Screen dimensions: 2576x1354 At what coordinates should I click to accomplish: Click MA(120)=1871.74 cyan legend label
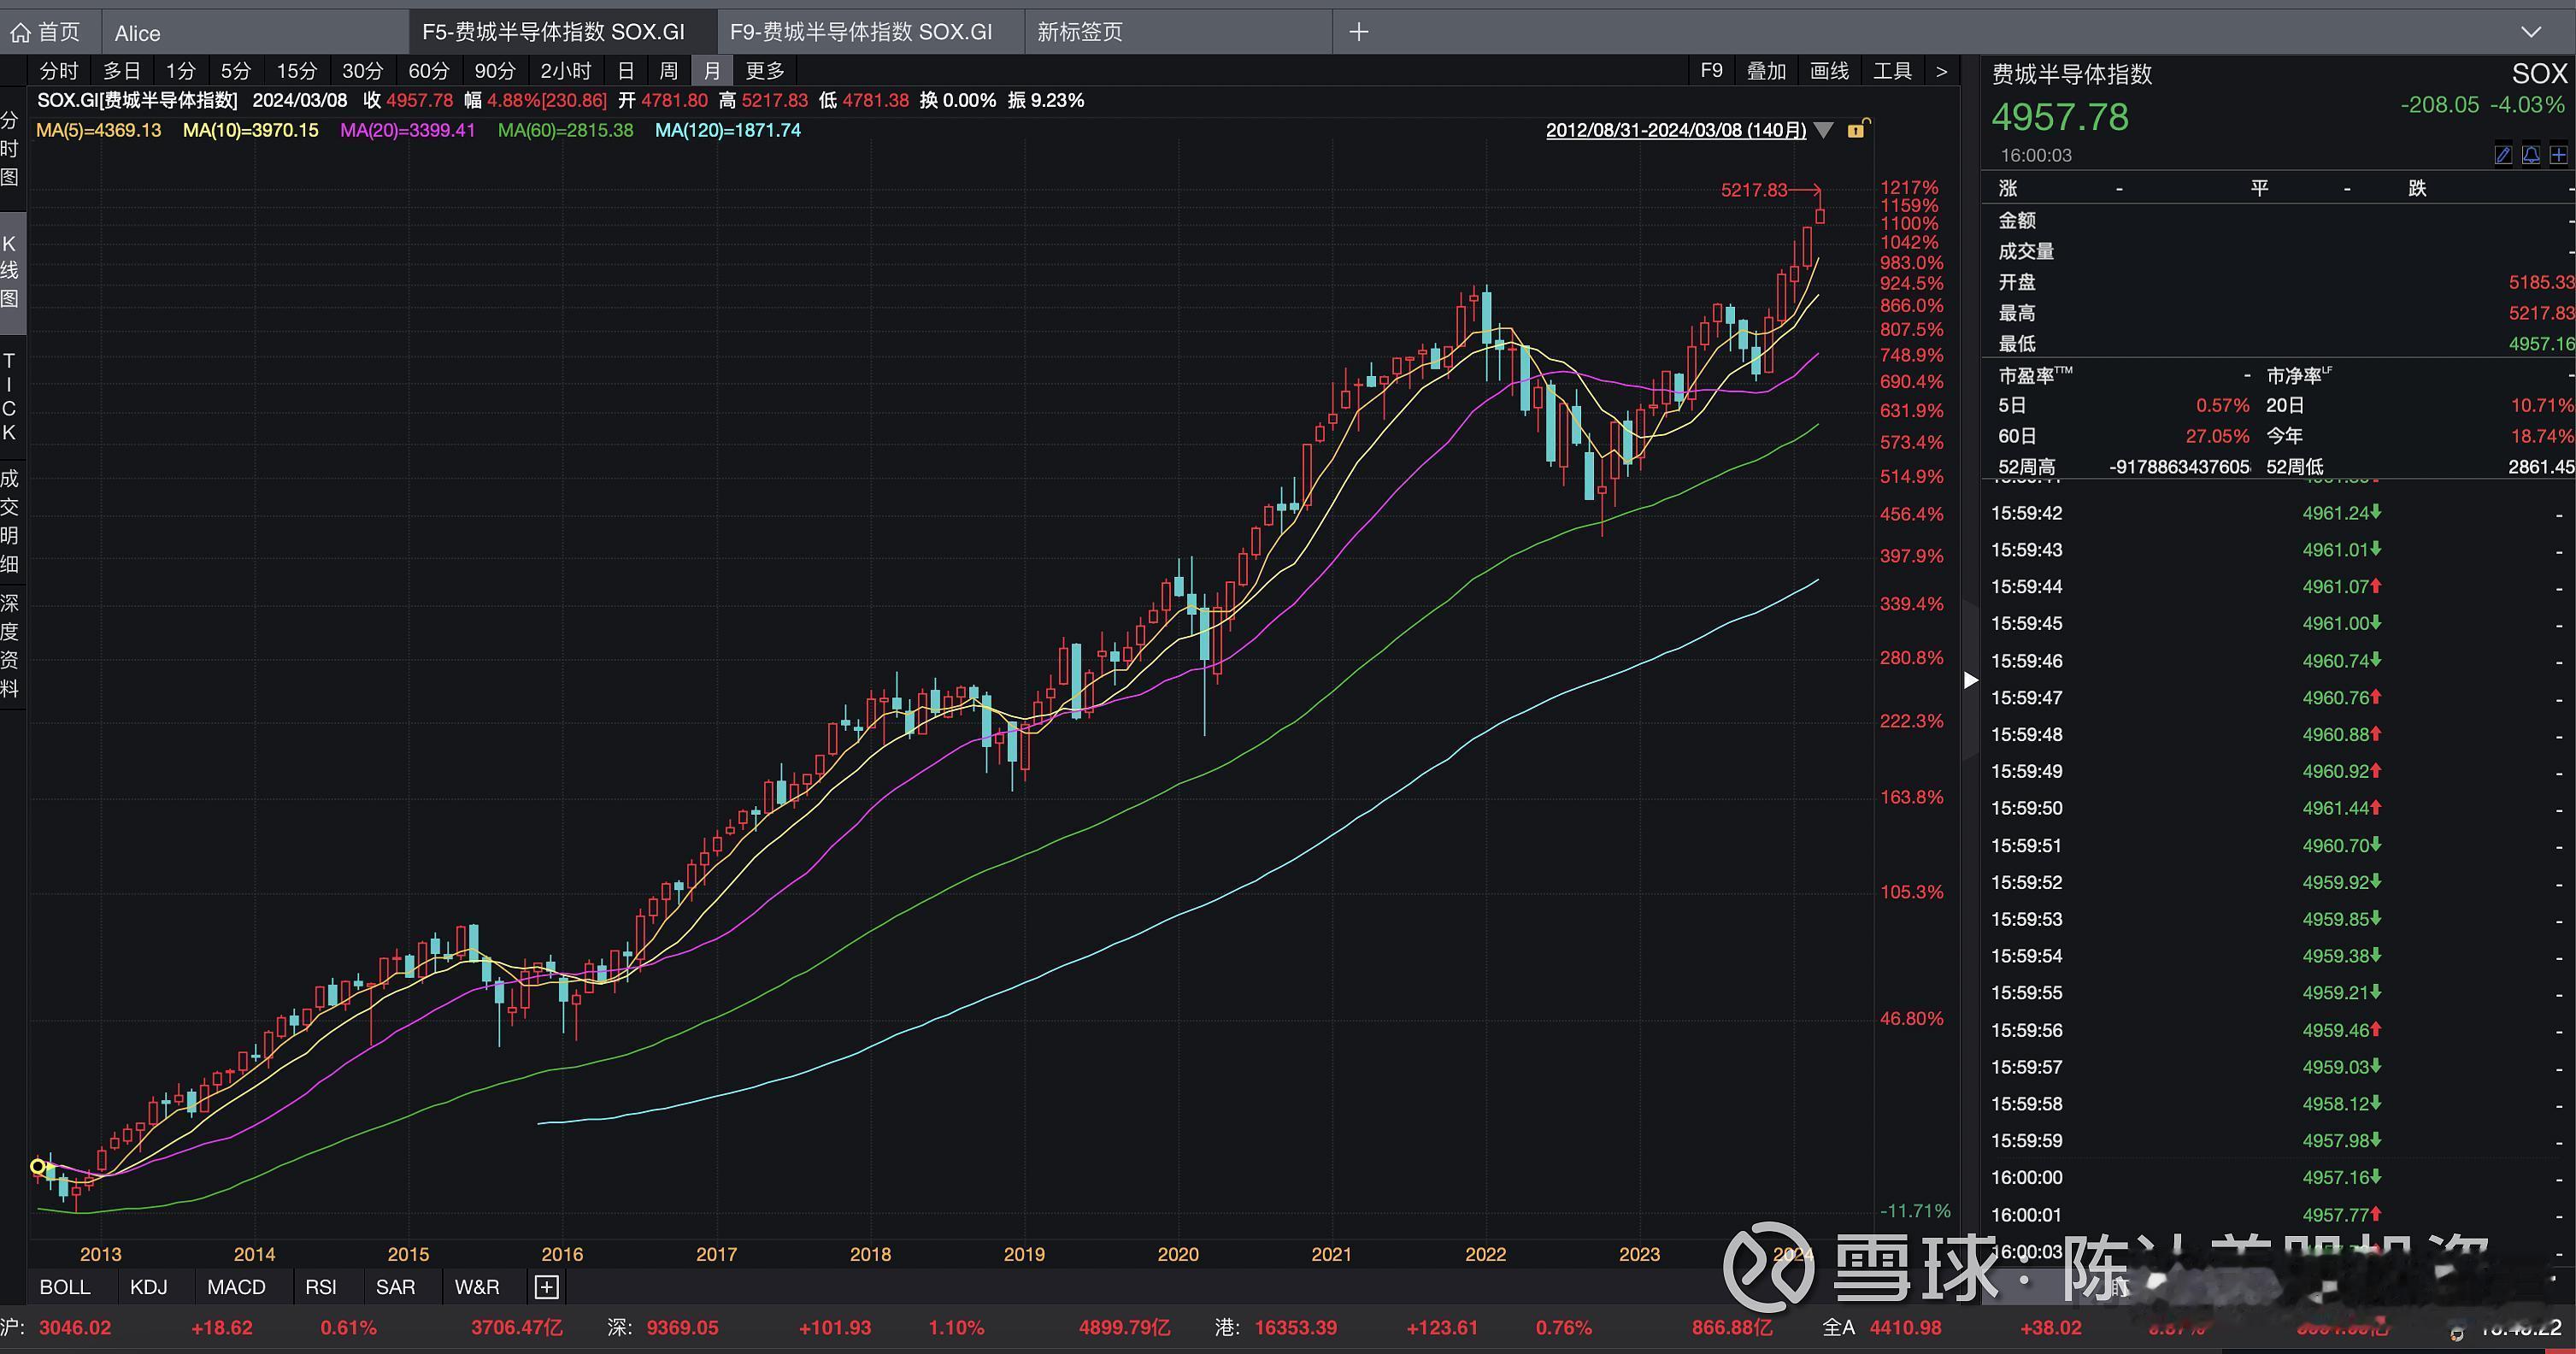pos(728,130)
